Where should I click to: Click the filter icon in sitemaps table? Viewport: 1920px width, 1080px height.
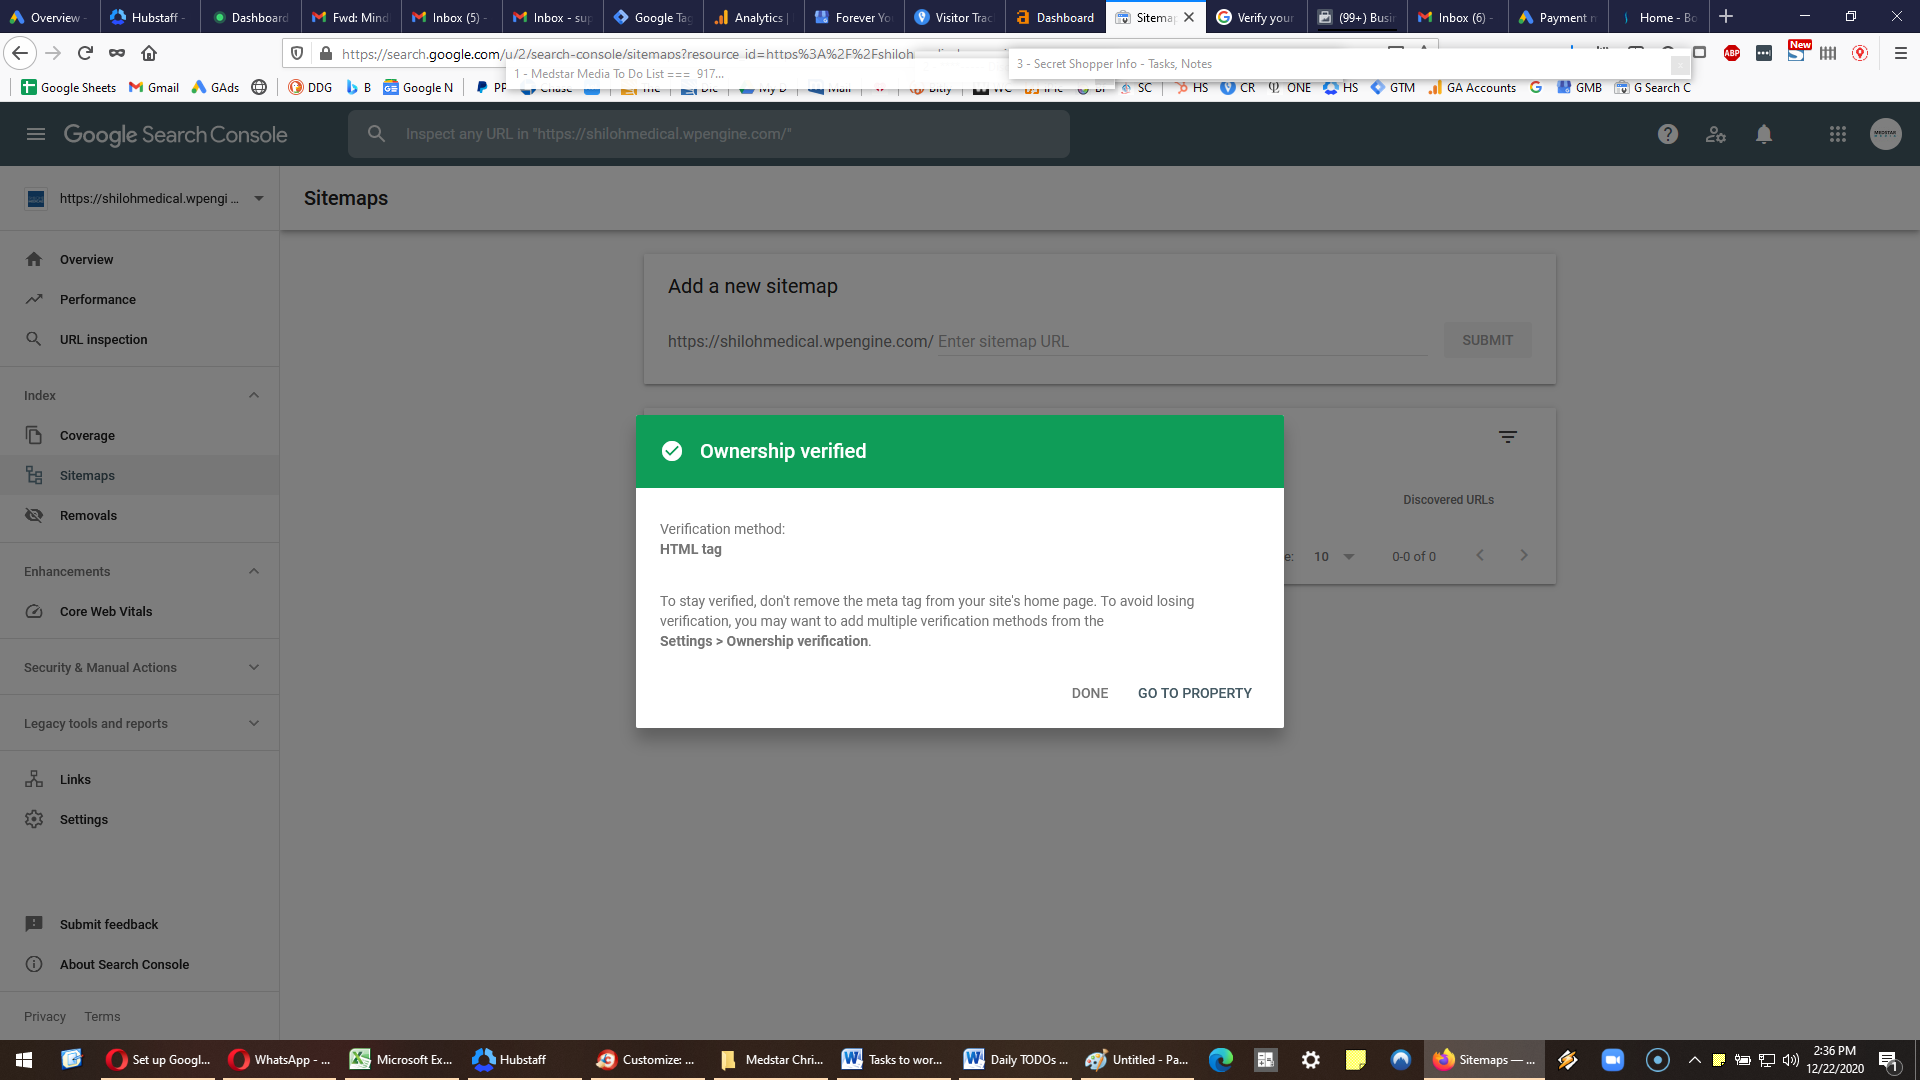click(1508, 437)
